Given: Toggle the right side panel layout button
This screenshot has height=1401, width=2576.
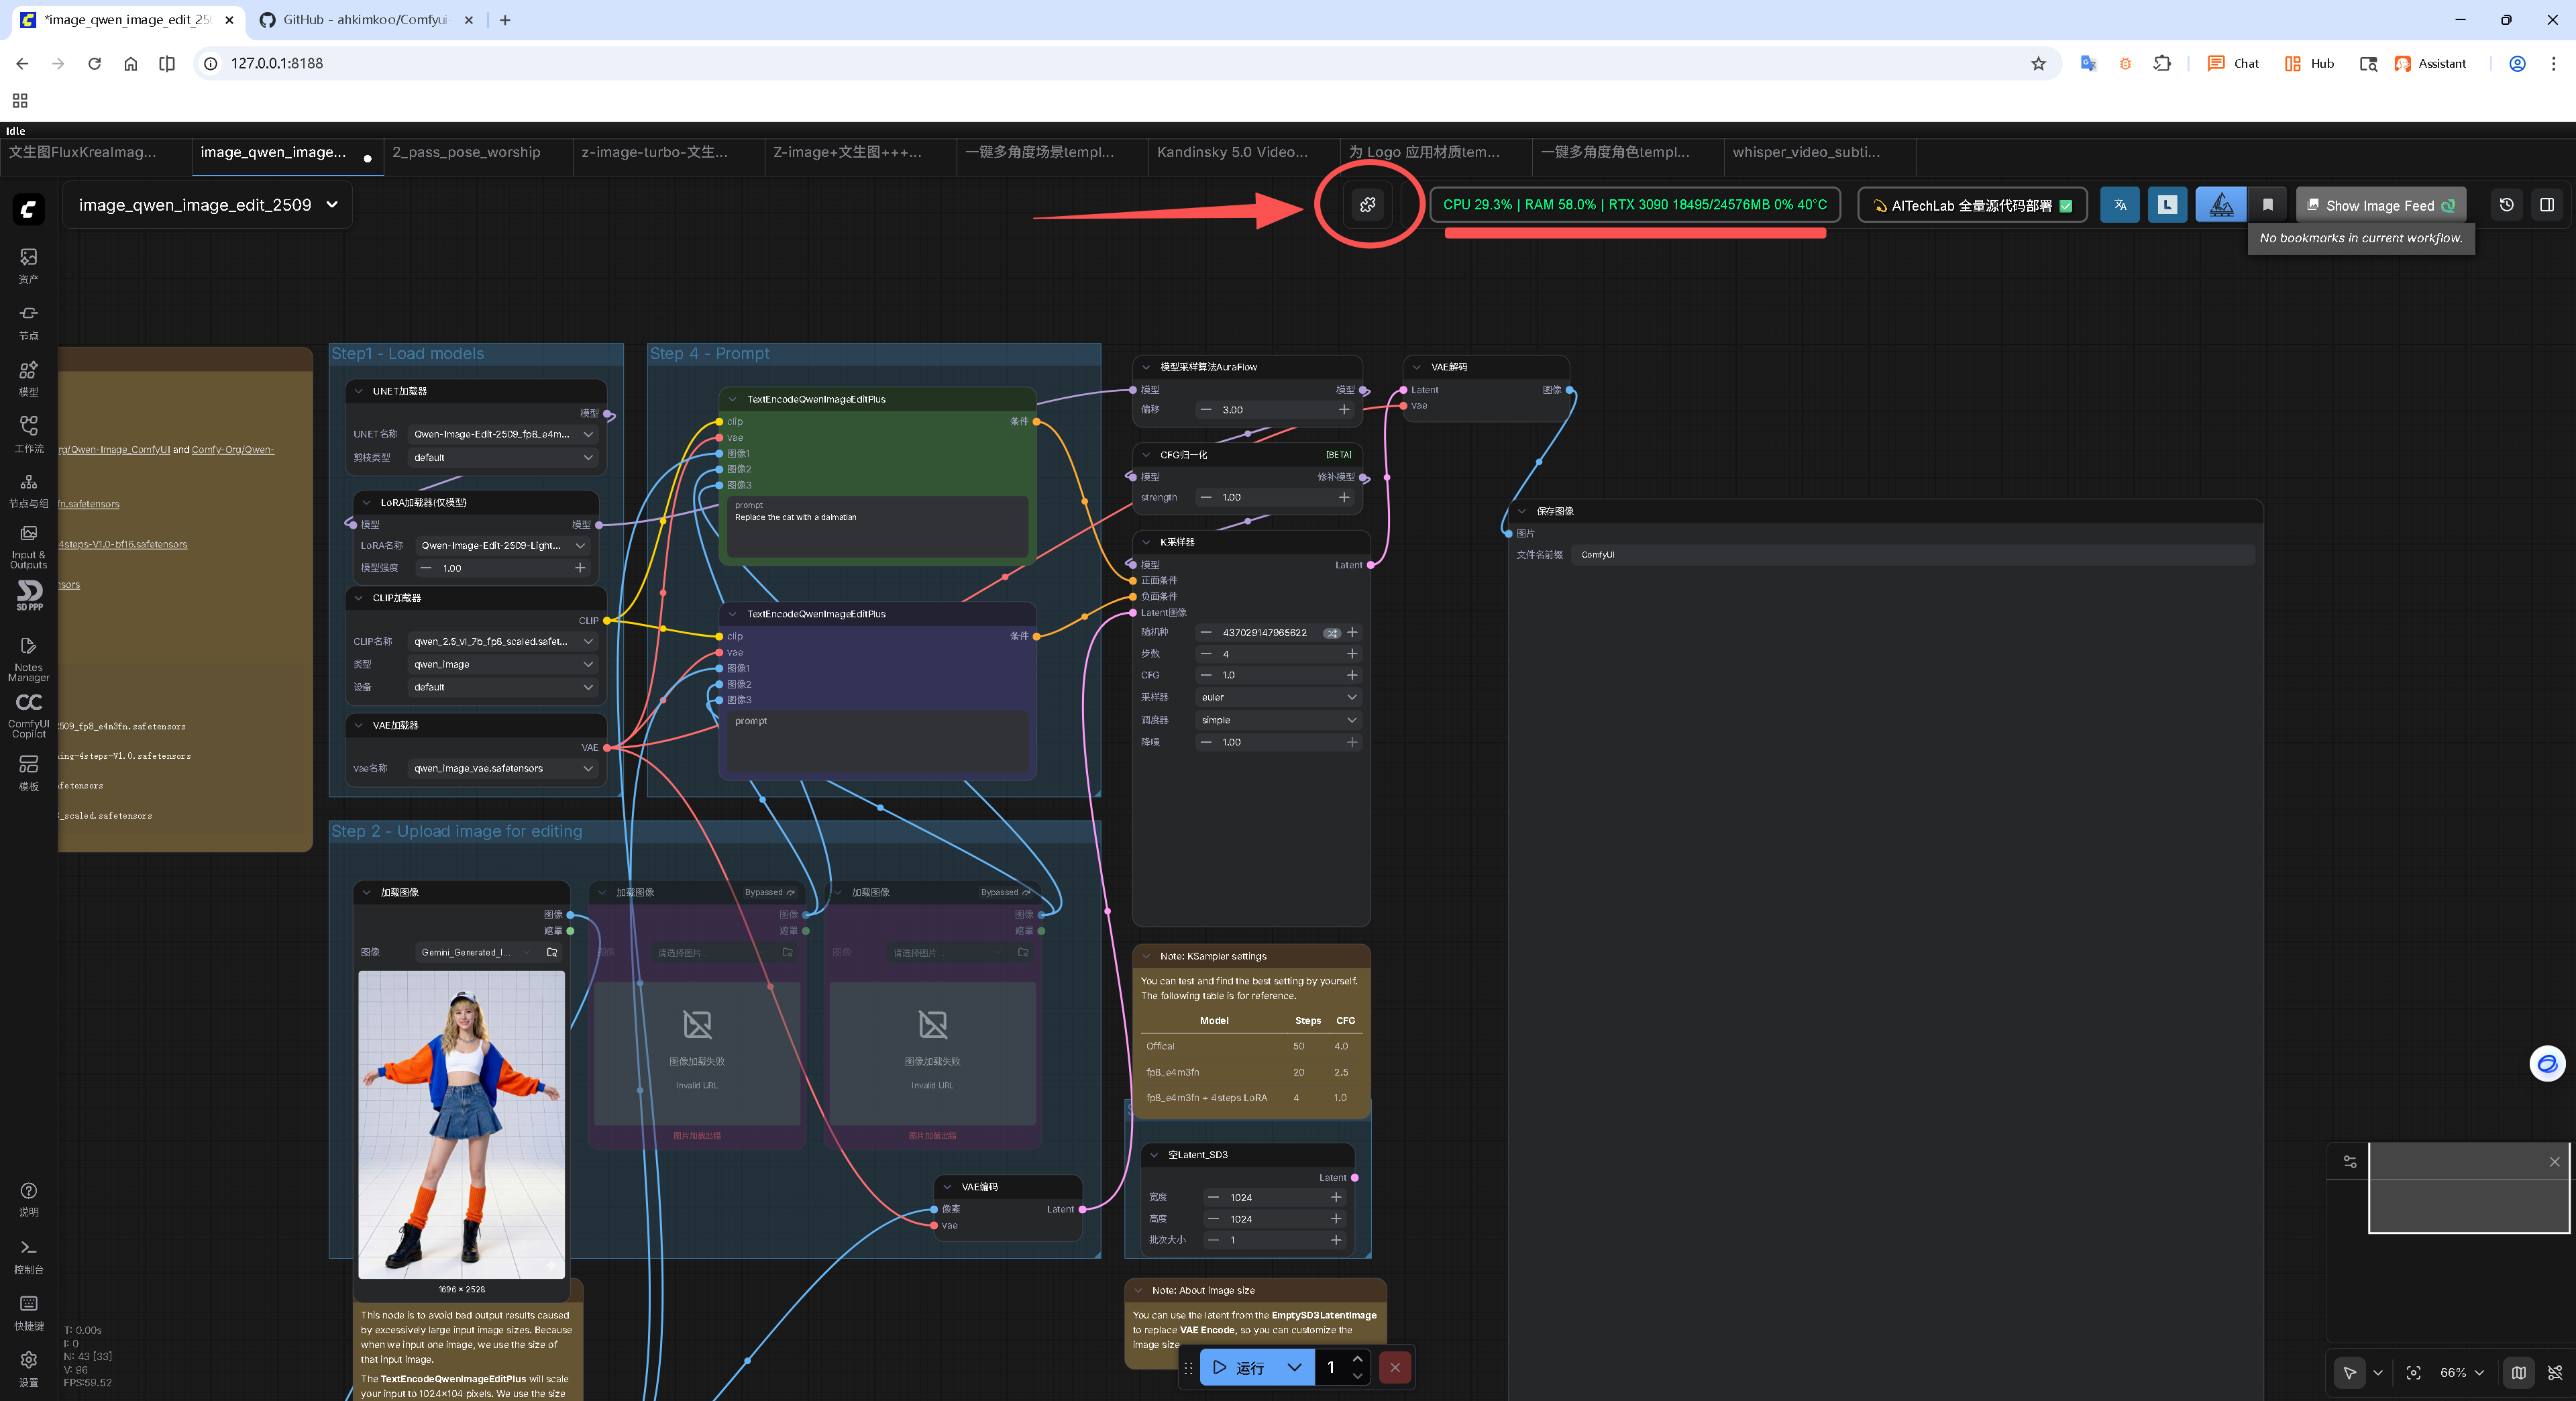Looking at the screenshot, I should pyautogui.click(x=2546, y=205).
